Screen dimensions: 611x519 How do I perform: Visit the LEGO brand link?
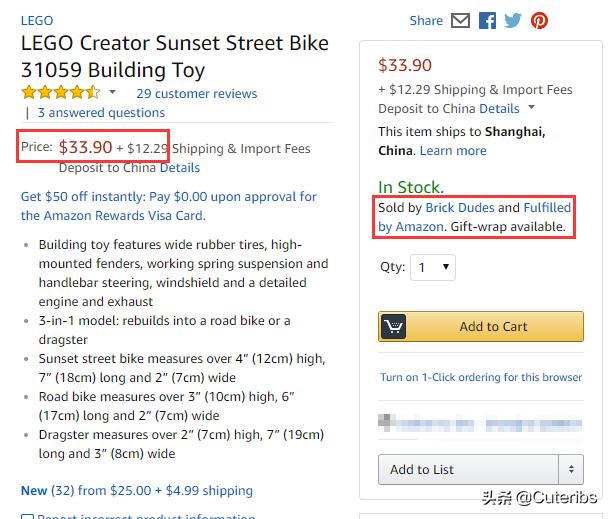click(37, 20)
